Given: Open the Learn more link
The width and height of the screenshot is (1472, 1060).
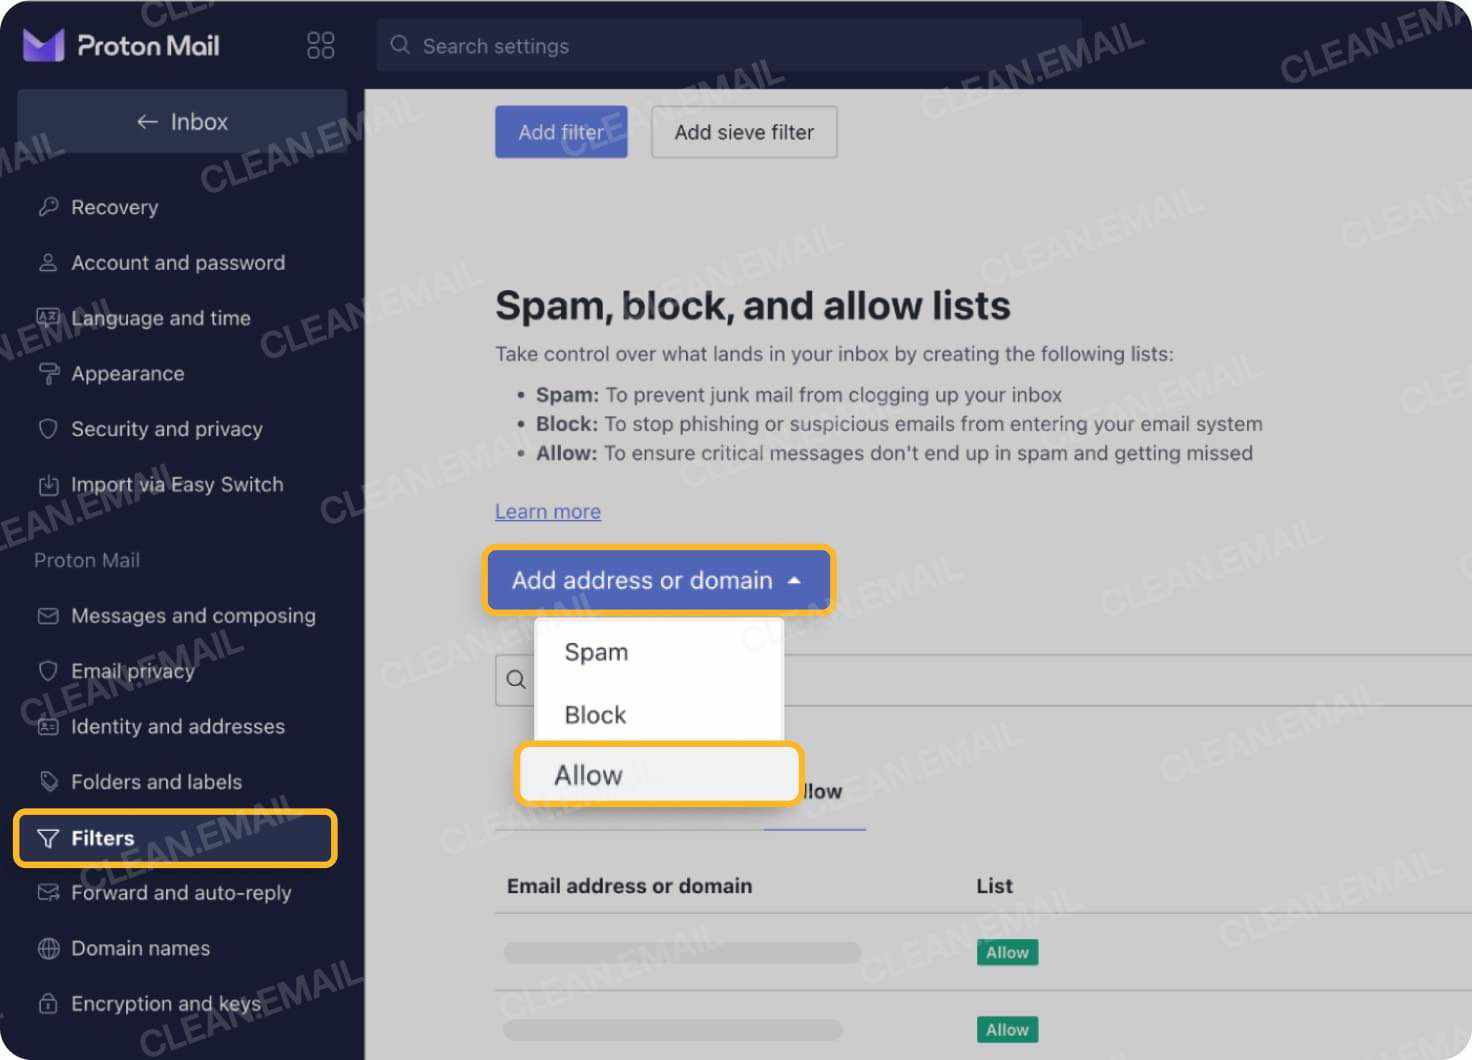Looking at the screenshot, I should tap(547, 511).
